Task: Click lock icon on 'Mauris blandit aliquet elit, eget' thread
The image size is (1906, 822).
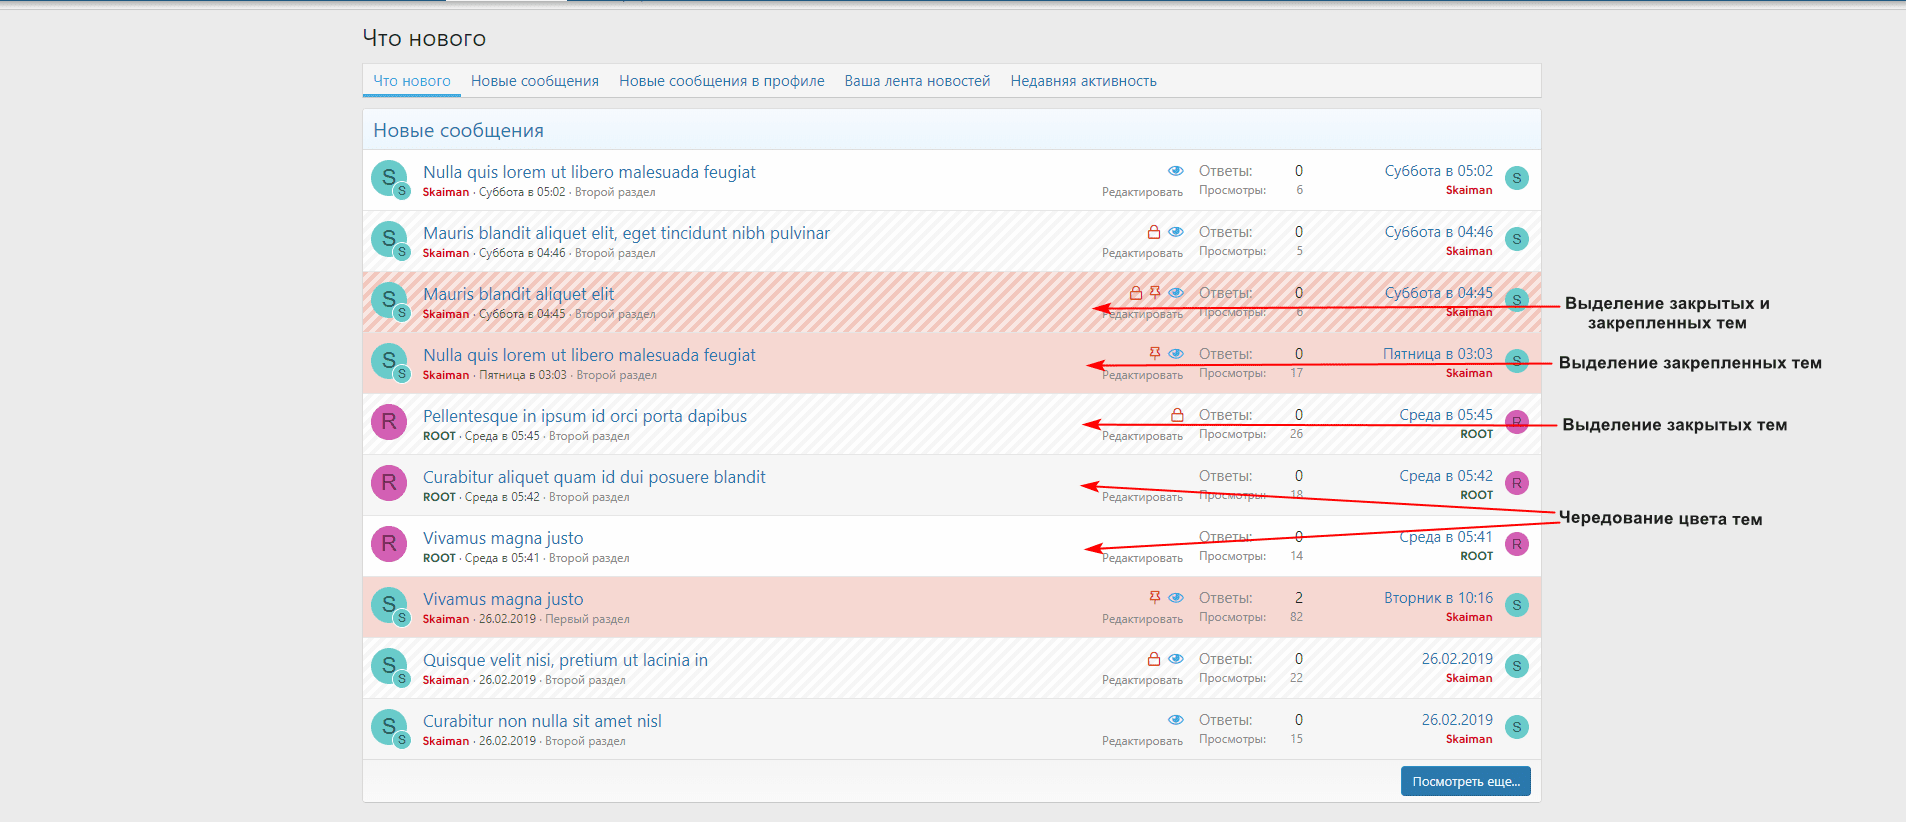Action: 1154,232
